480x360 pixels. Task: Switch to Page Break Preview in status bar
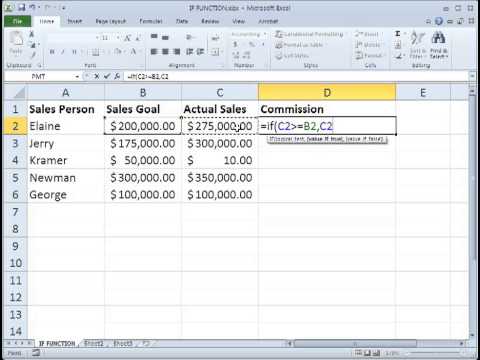click(375, 353)
